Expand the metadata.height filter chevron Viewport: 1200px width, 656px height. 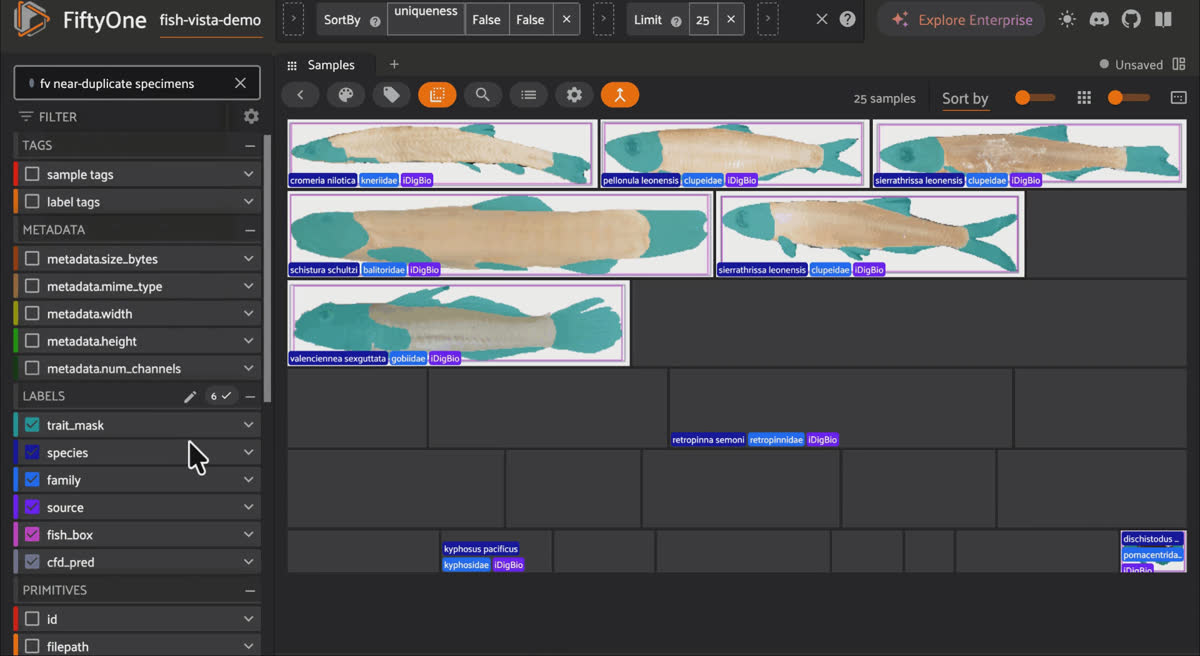[249, 341]
